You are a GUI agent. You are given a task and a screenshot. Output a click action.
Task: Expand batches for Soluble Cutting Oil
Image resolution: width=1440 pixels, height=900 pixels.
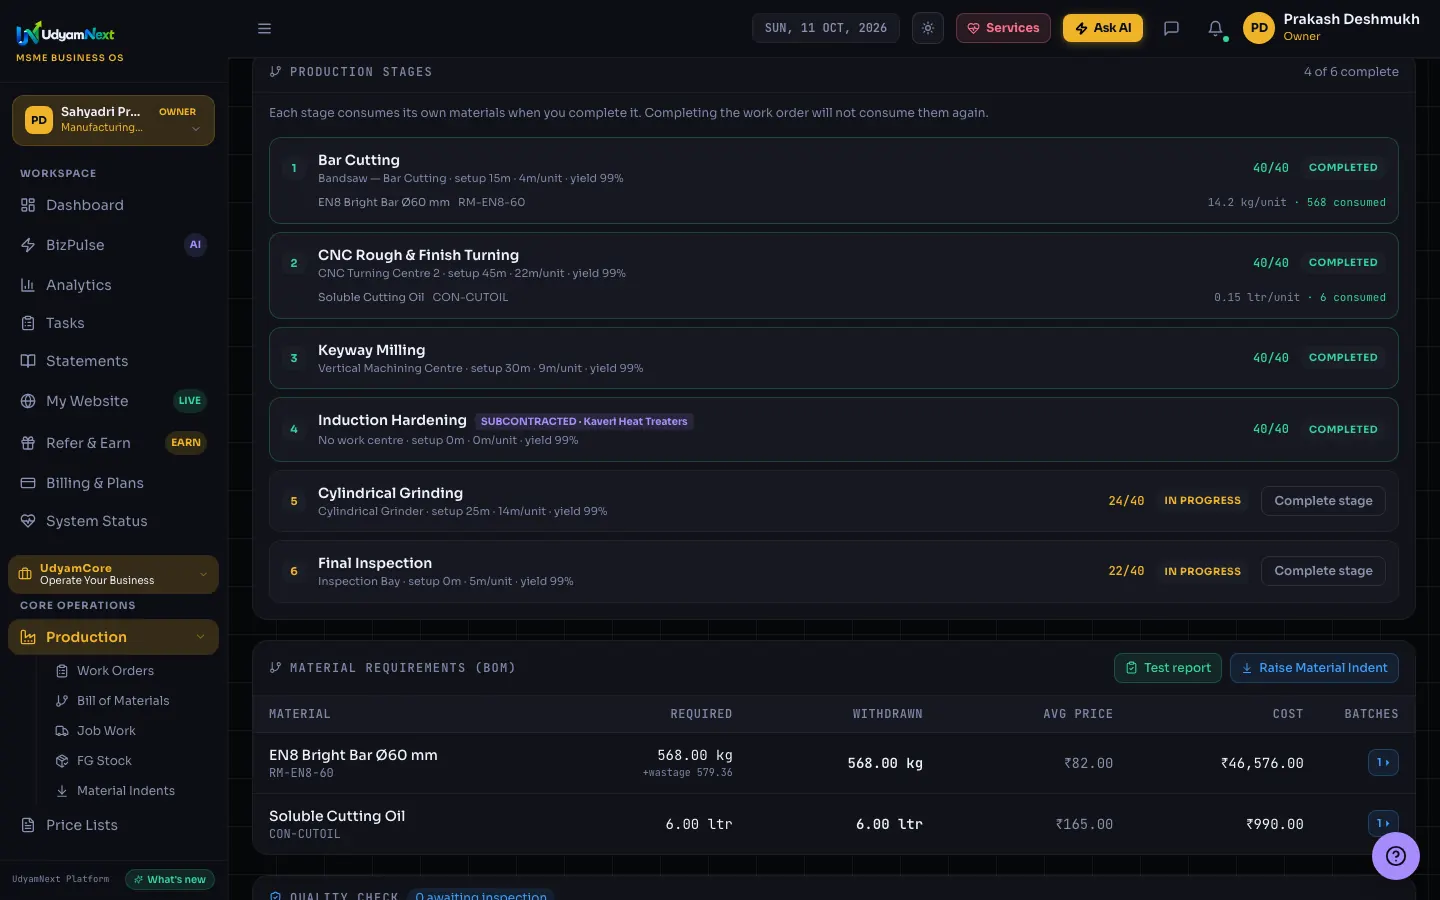click(1383, 823)
